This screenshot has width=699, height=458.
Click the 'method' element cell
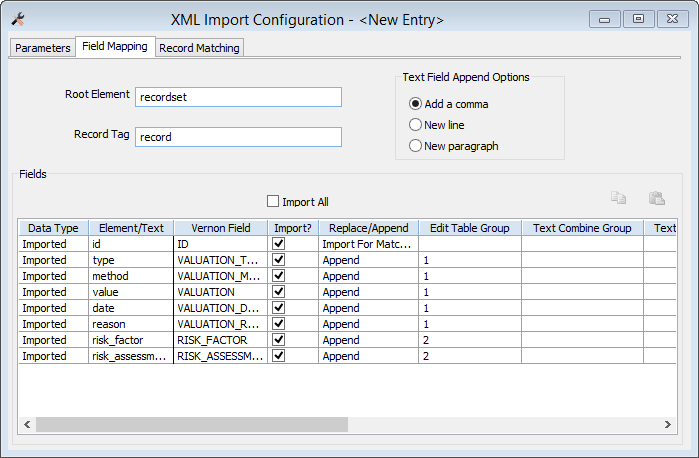131,276
